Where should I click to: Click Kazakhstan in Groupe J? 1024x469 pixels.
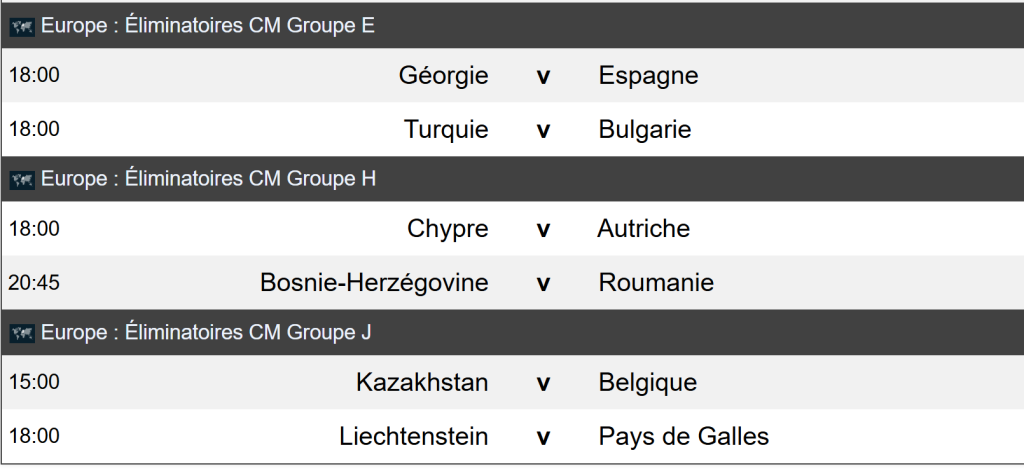[x=422, y=382]
